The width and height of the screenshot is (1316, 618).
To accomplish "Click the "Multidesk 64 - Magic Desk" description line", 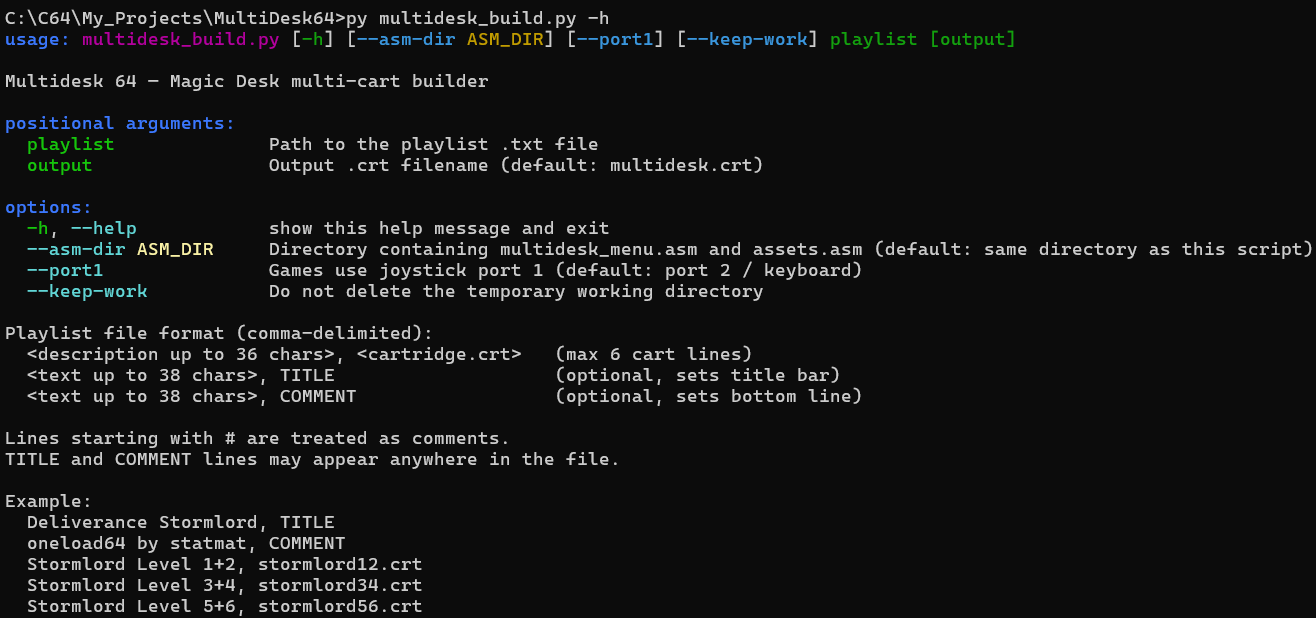I will (x=246, y=81).
